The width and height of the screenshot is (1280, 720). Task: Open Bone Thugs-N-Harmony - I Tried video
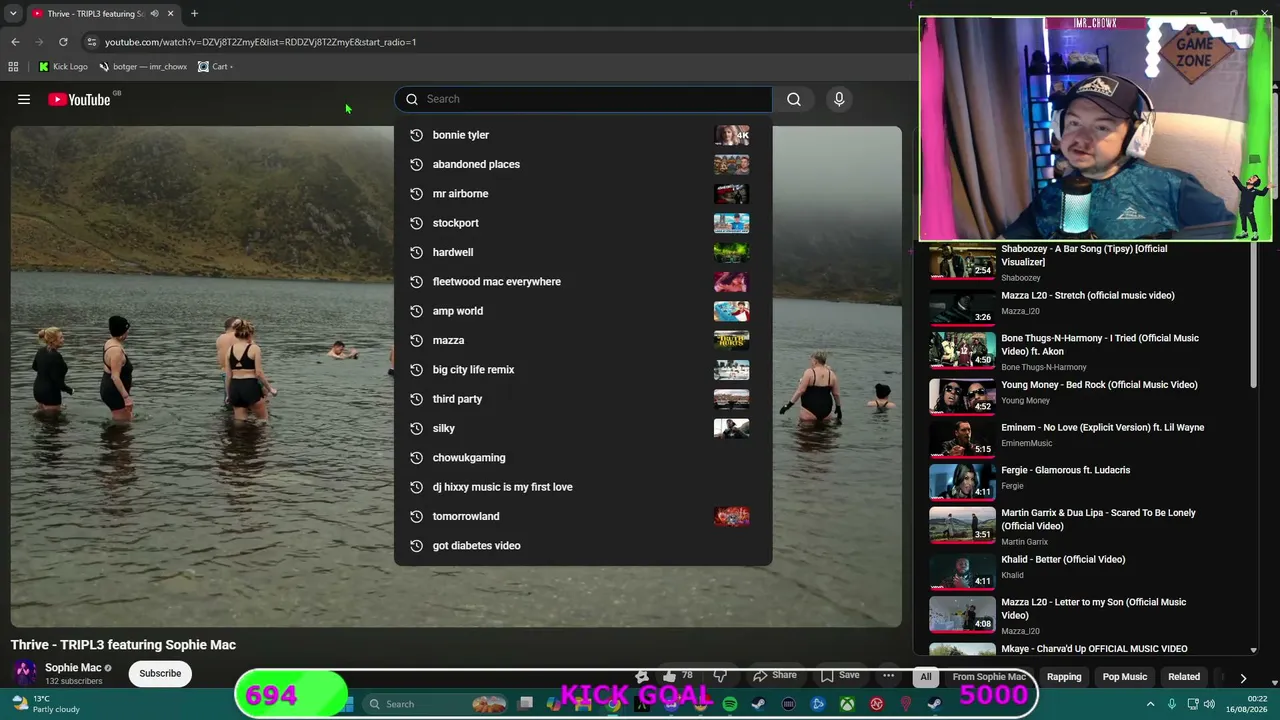(x=1100, y=345)
